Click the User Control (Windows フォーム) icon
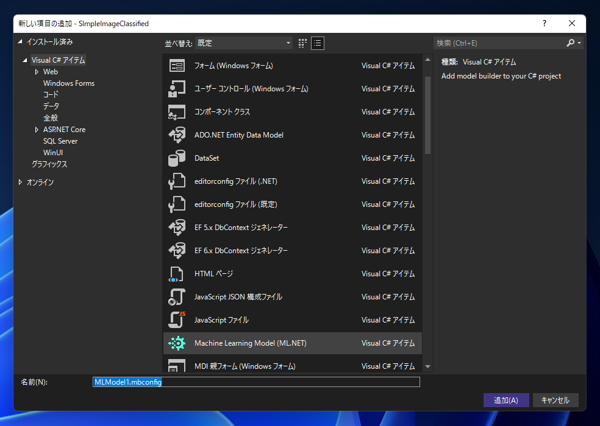Image resolution: width=600 pixels, height=426 pixels. [177, 89]
